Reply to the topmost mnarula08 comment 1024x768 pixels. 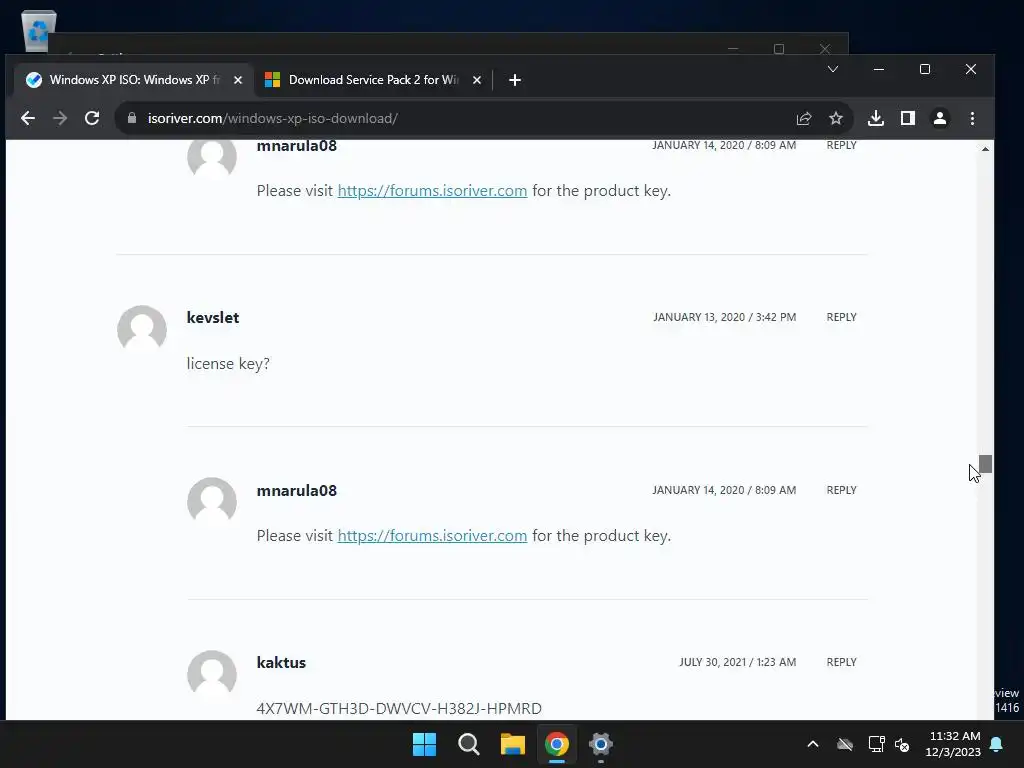tap(841, 145)
